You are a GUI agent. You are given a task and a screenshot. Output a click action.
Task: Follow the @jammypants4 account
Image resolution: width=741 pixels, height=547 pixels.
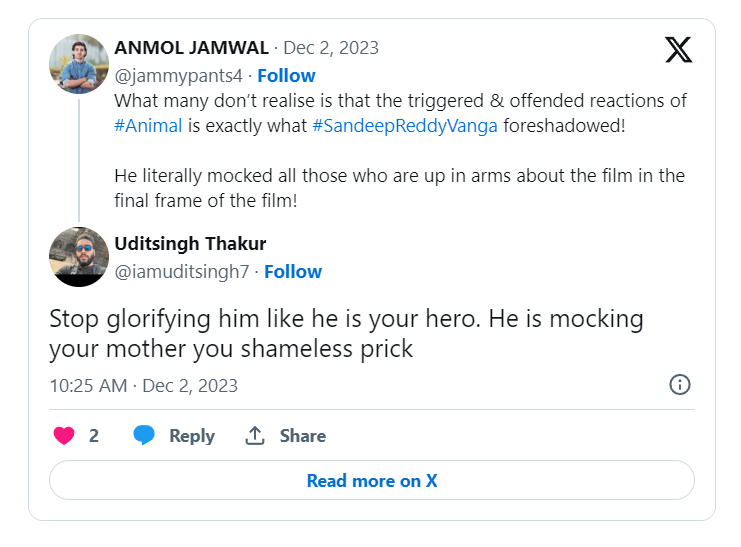[x=286, y=76]
